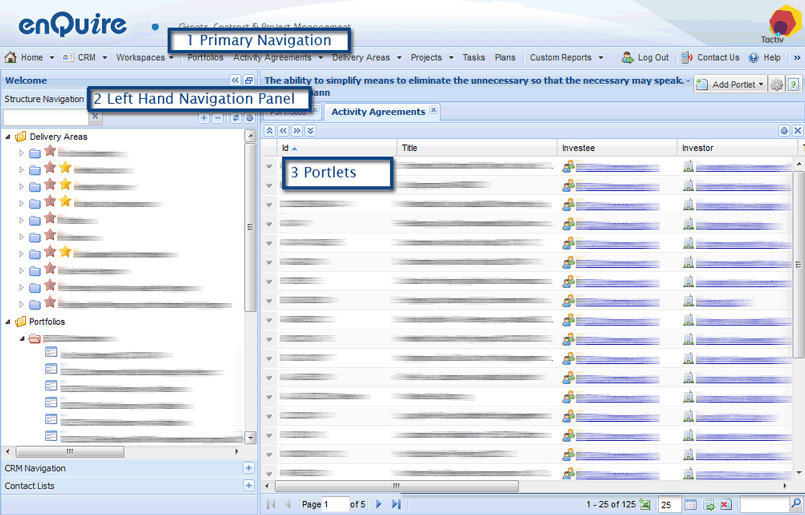805x515 pixels.
Task: Jump to last page in pager
Action: [x=396, y=505]
